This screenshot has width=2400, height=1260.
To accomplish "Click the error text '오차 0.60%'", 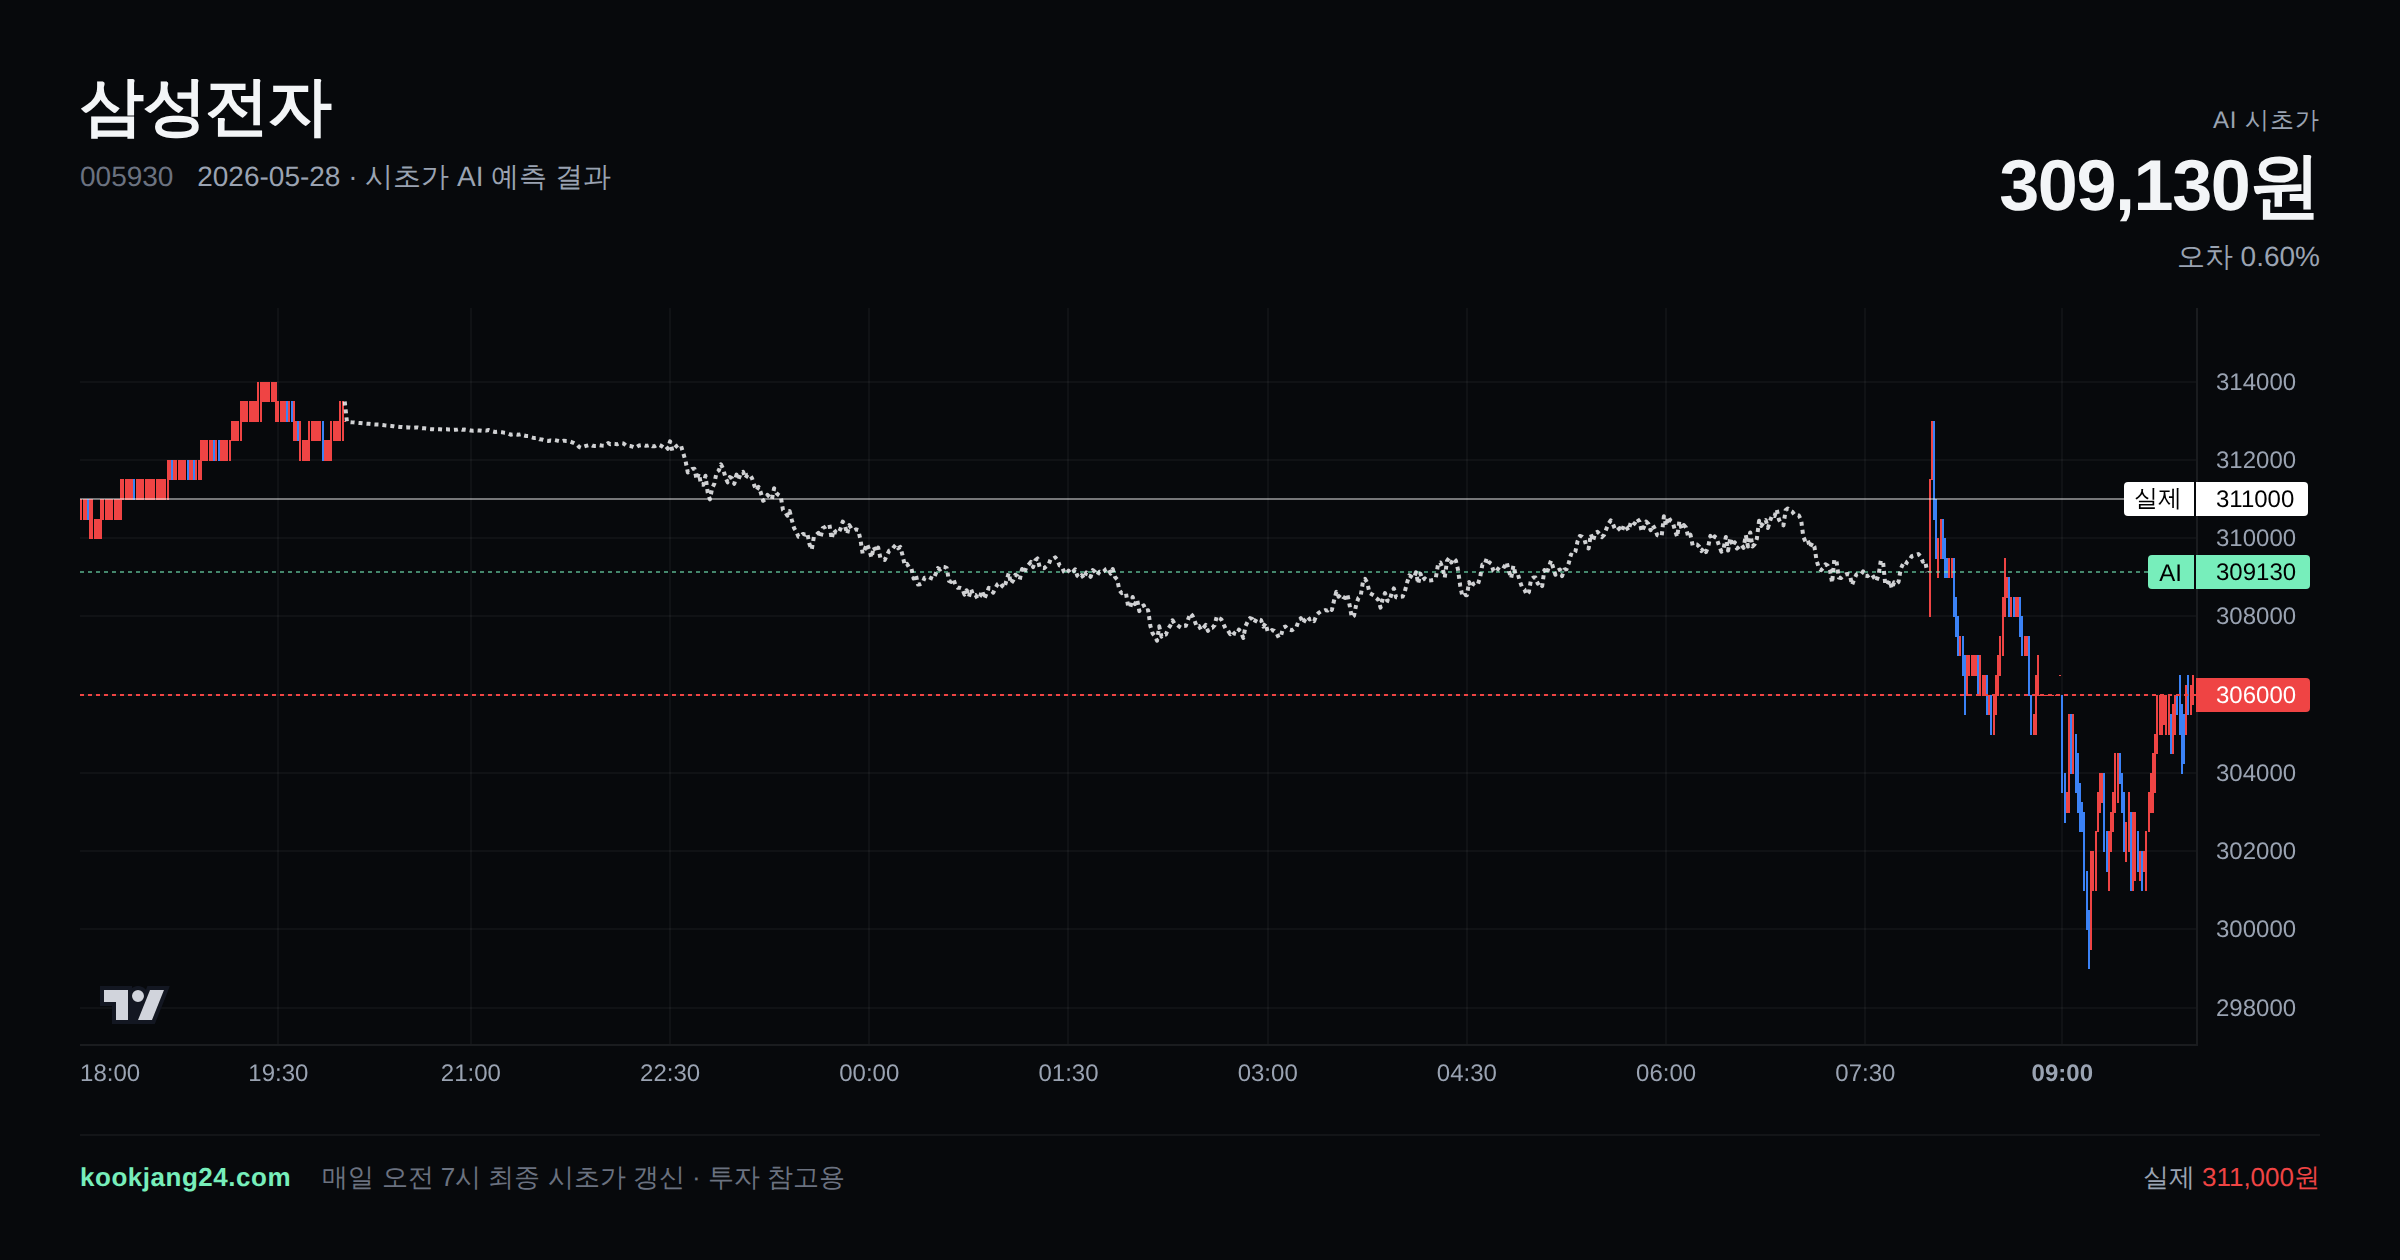I will click(x=2248, y=257).
